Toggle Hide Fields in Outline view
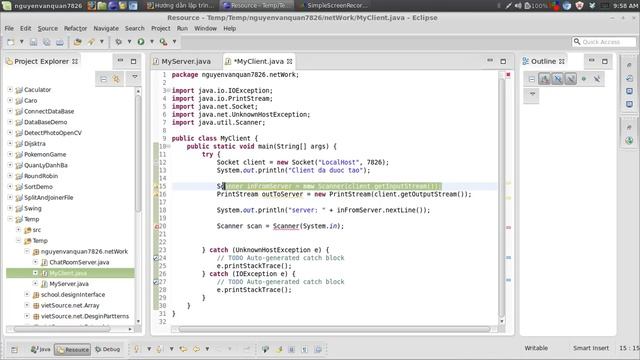Viewport: 640px width, 360px height. [557, 79]
